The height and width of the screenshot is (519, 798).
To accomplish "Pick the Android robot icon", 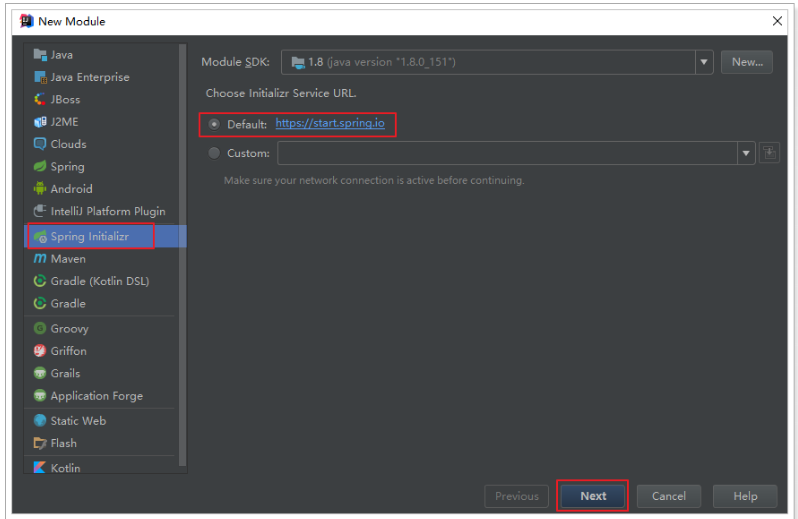I will 40,189.
